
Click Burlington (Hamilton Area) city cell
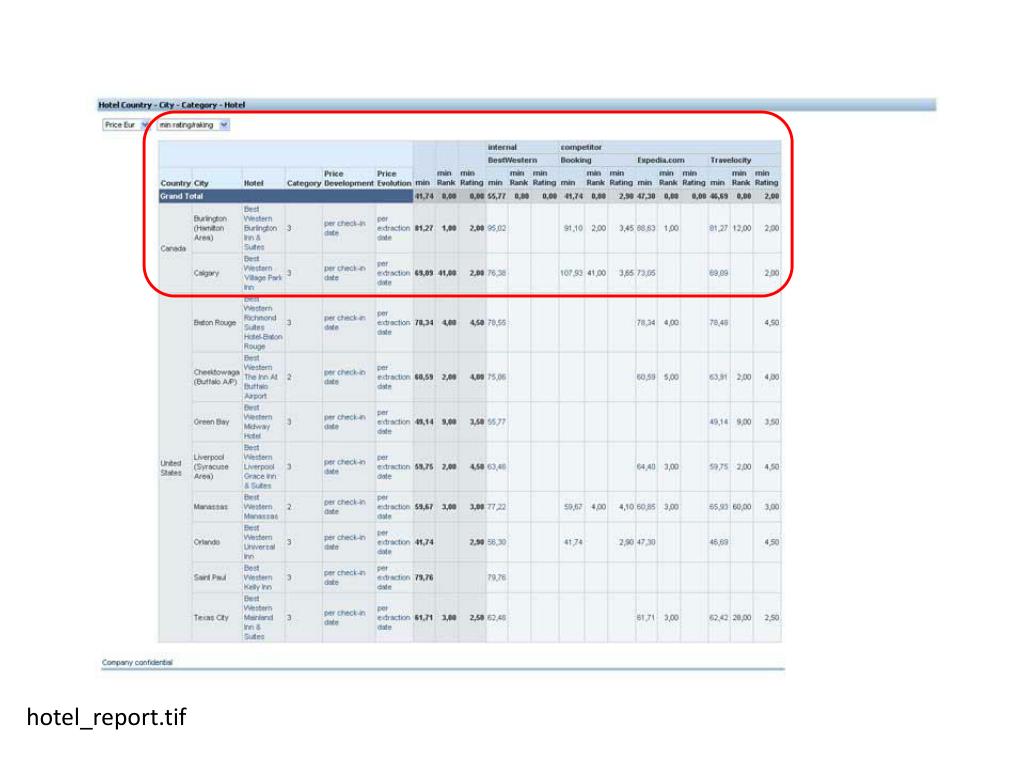pyautogui.click(x=210, y=228)
